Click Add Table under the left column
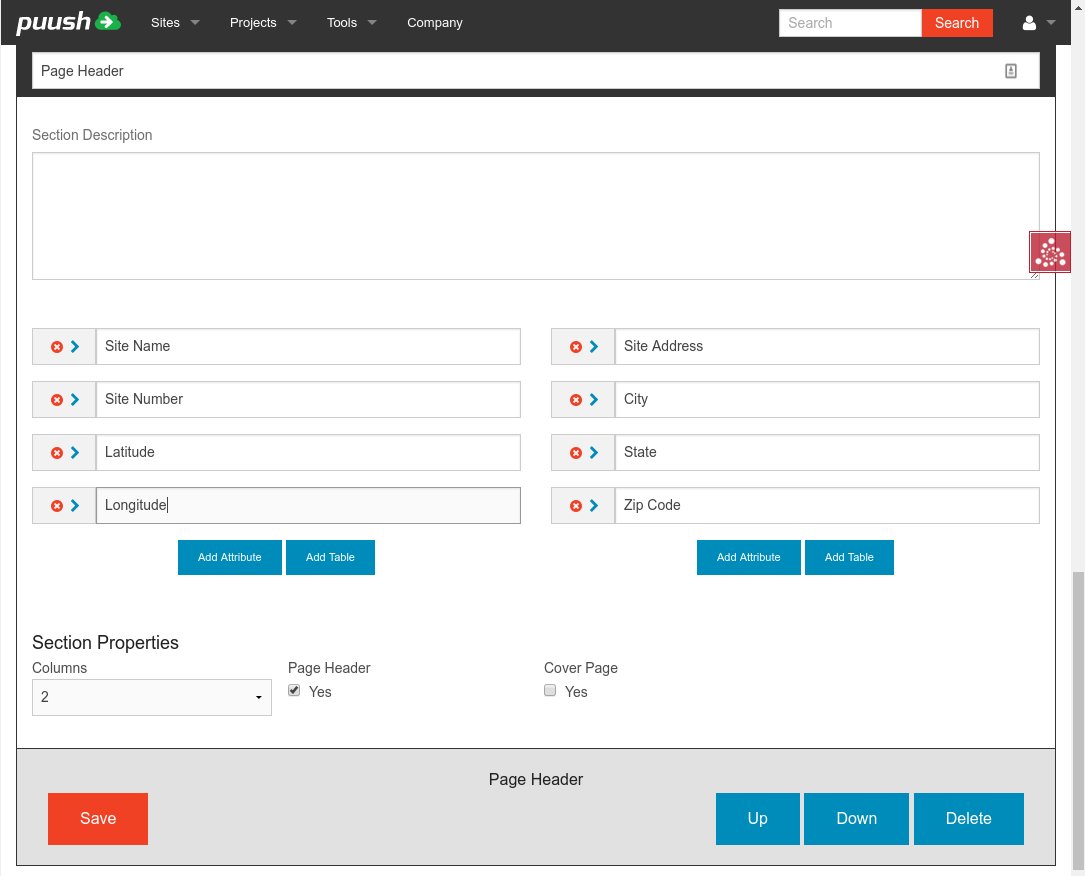The image size is (1085, 876). tap(330, 557)
